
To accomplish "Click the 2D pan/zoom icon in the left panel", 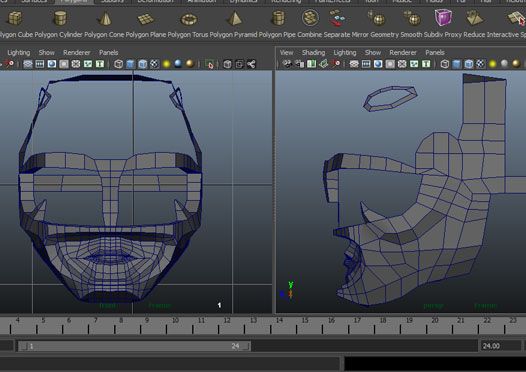I will [x=9, y=64].
